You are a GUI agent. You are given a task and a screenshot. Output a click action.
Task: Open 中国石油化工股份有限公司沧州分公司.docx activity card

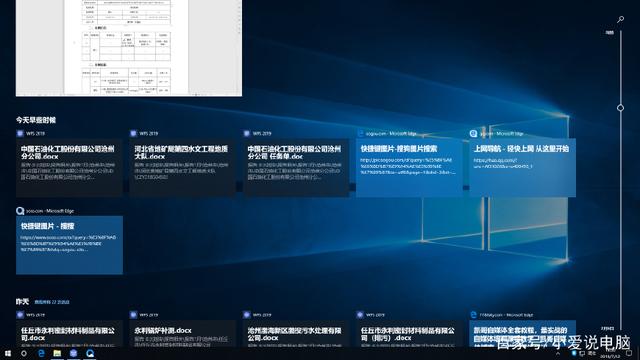coord(69,168)
